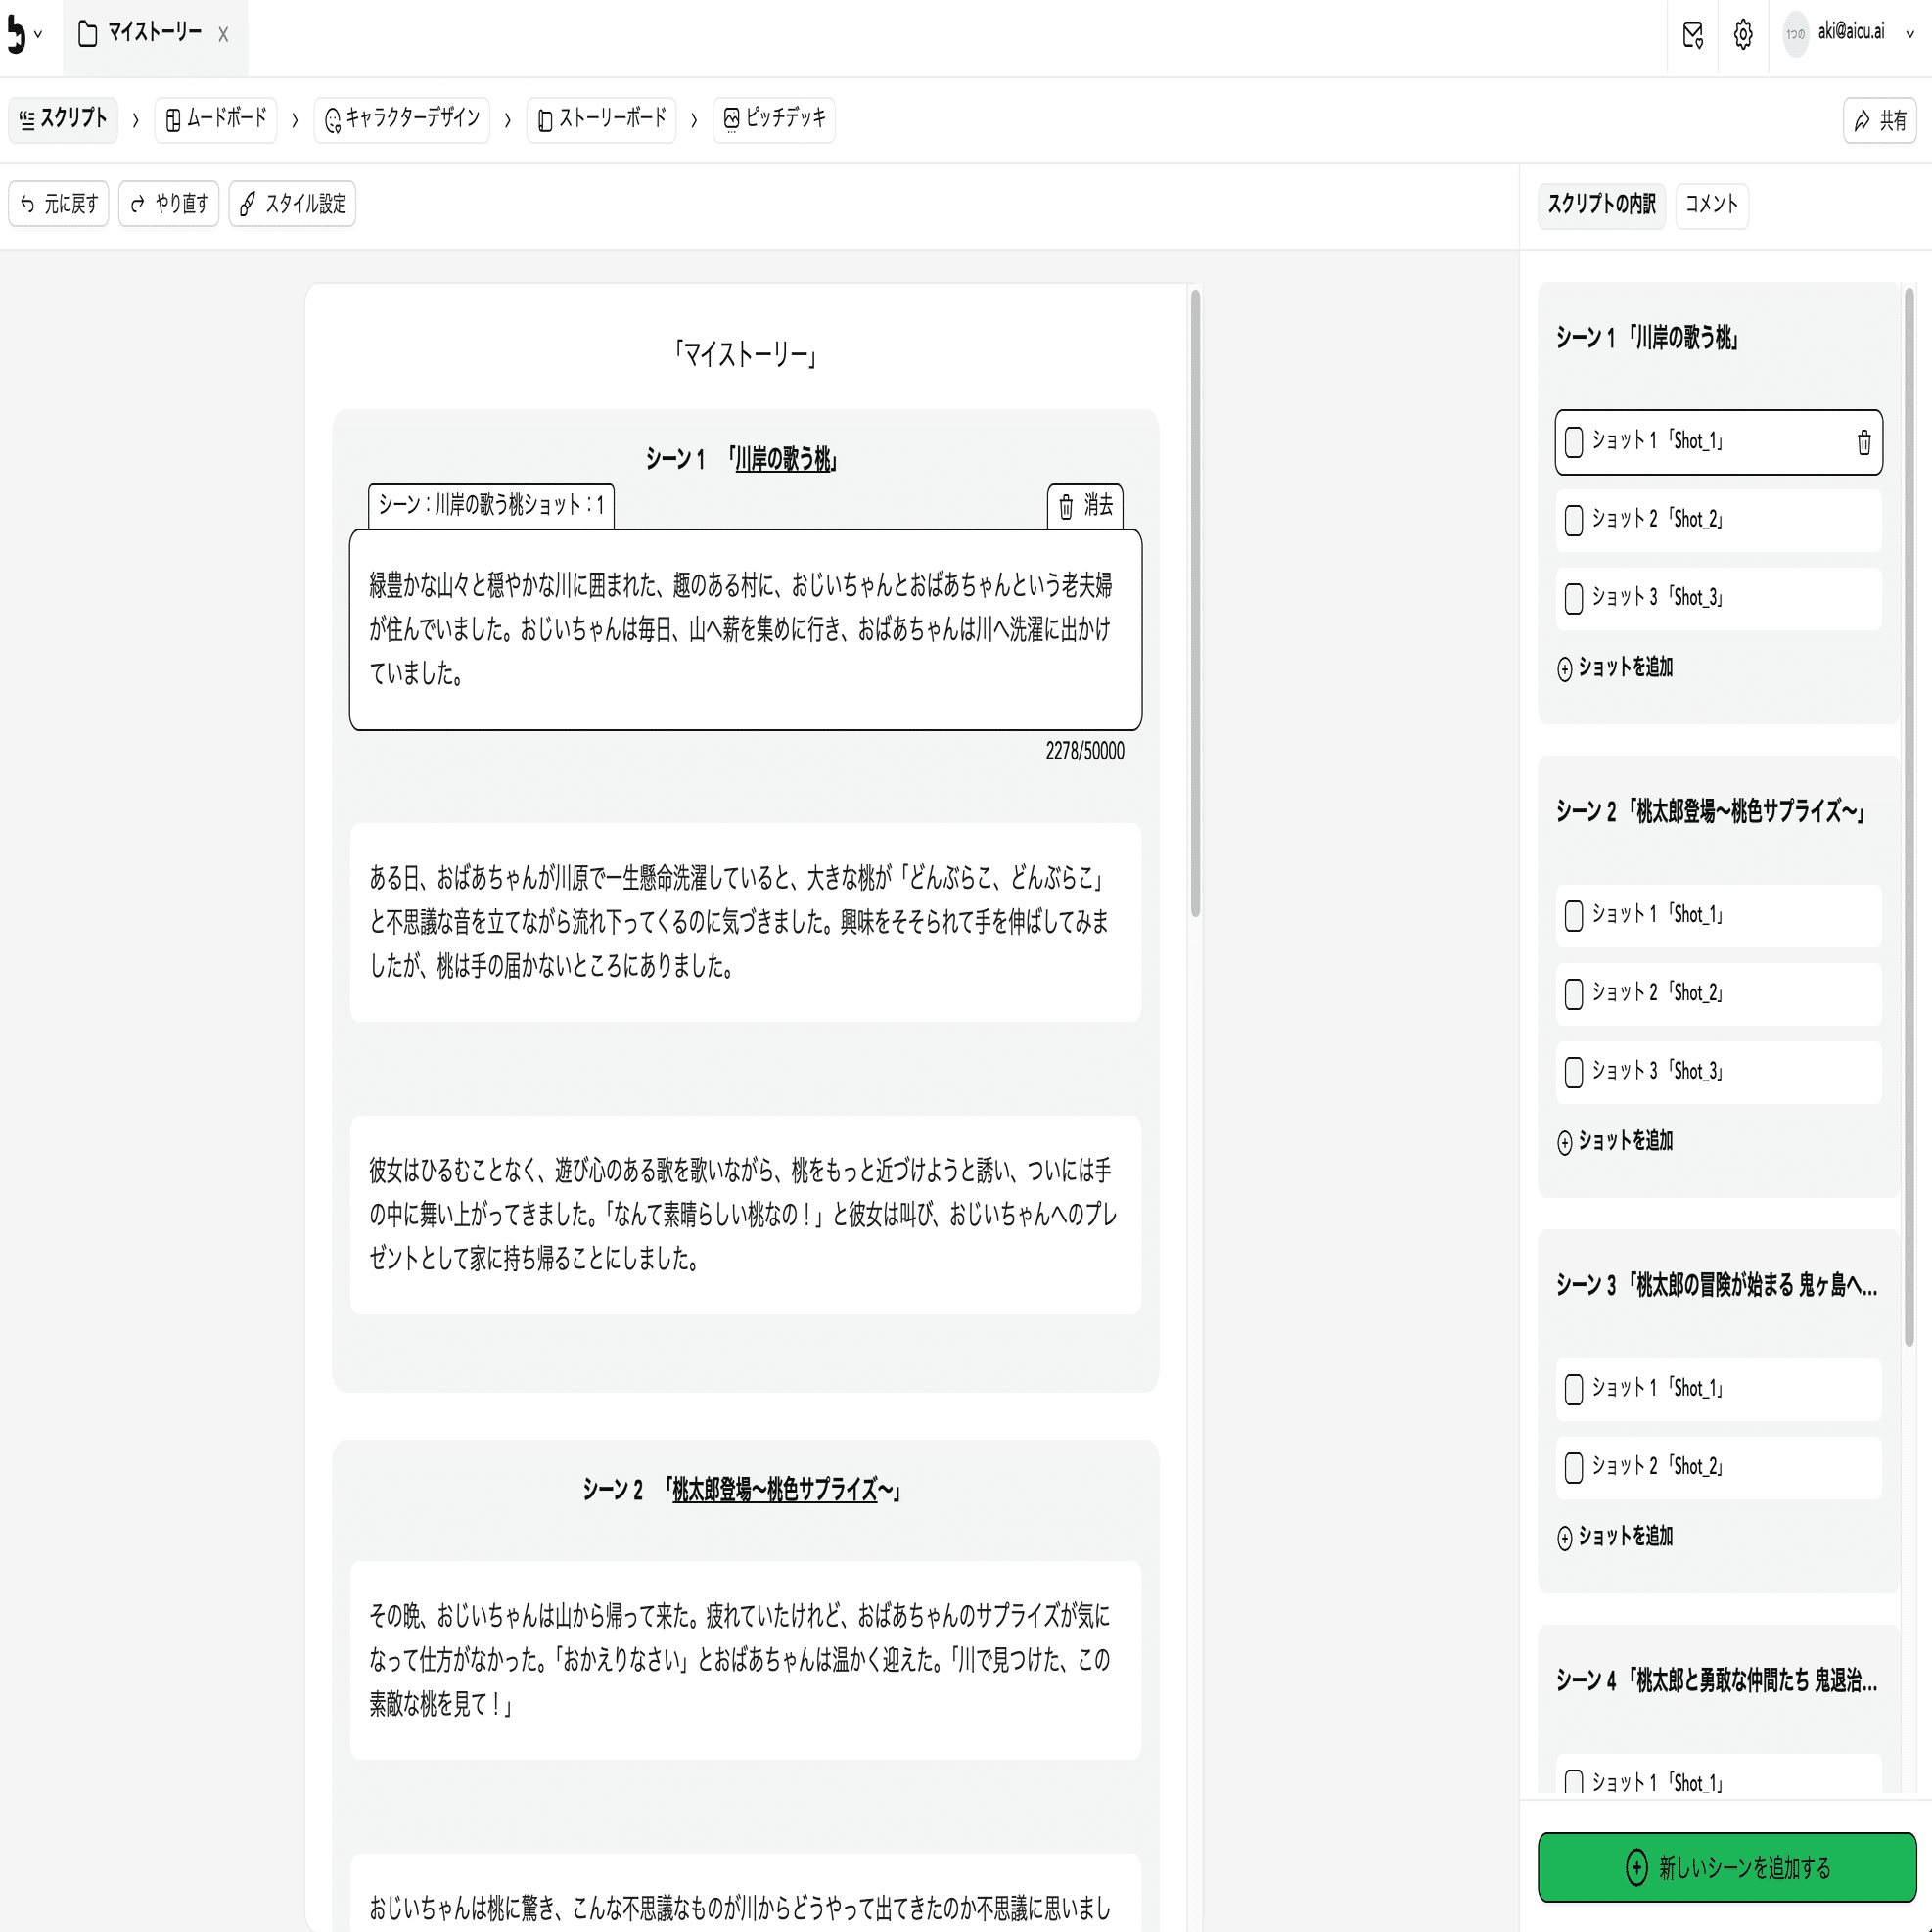Open the settings gear icon
This screenshot has width=1932, height=1932.
click(x=1743, y=34)
